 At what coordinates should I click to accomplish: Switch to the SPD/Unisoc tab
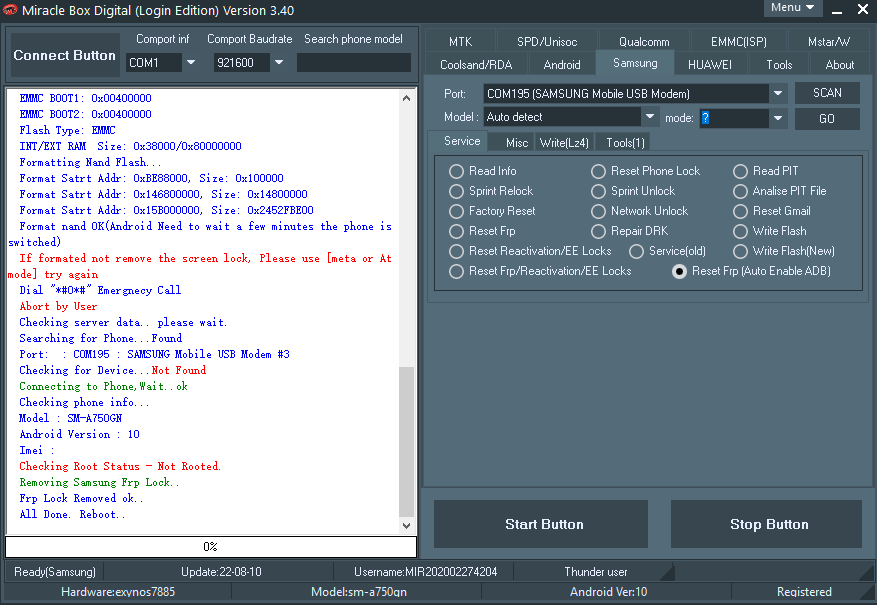[x=546, y=41]
